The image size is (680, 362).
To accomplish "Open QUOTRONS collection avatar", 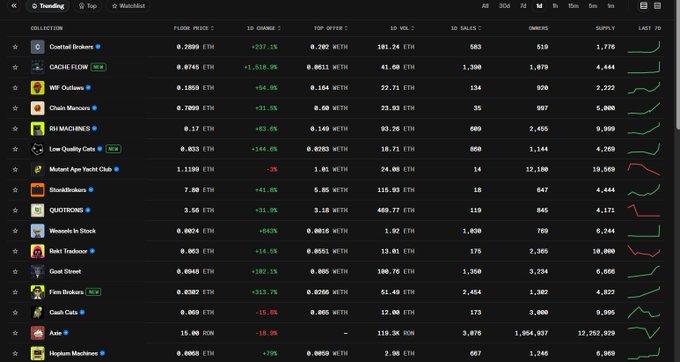I will point(38,210).
